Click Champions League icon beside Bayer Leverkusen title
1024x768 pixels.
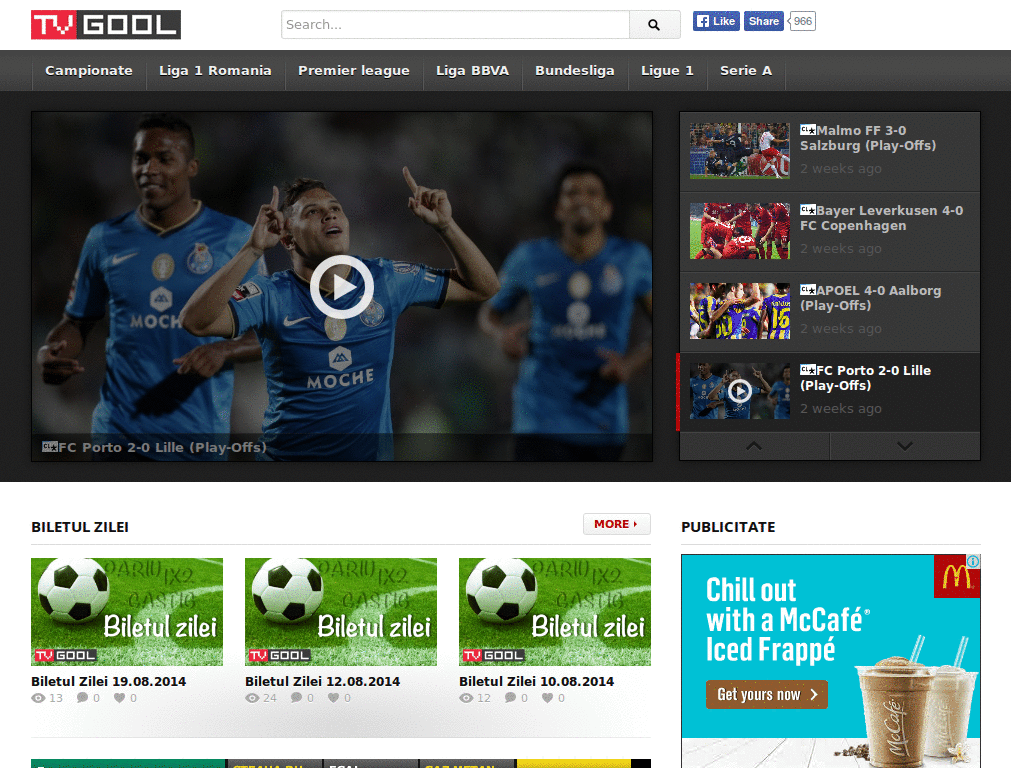click(x=808, y=210)
